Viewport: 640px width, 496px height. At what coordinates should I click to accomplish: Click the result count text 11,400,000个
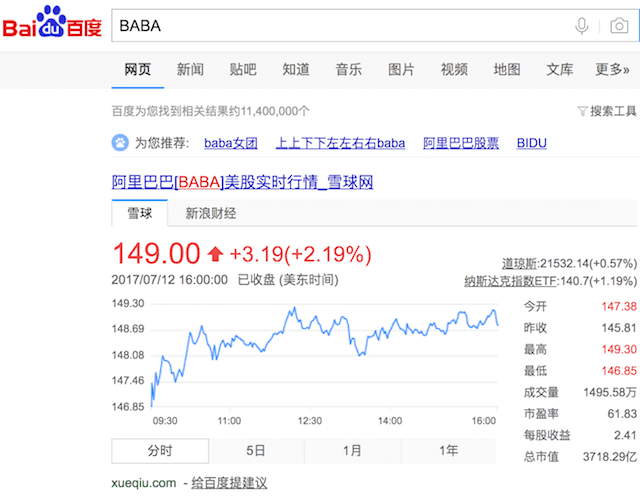coord(275,111)
